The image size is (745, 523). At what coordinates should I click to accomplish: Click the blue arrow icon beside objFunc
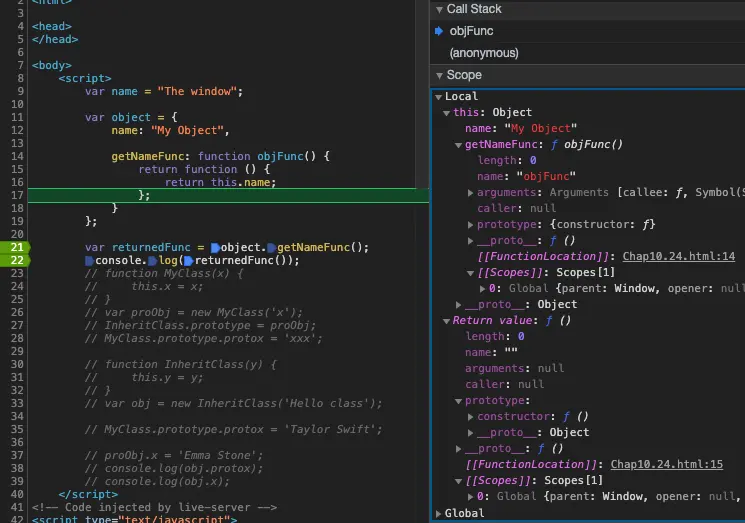[x=439, y=31]
